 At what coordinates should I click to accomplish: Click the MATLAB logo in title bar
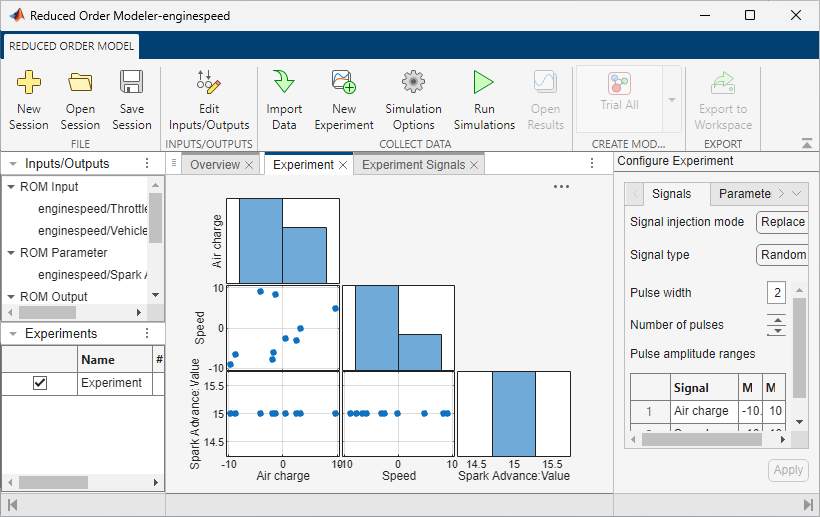point(17,15)
